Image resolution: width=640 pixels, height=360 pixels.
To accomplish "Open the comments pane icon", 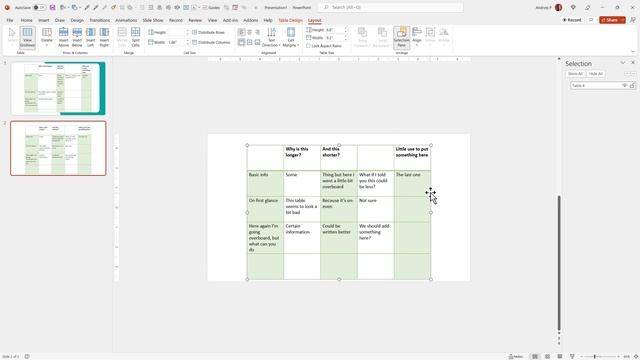I will pos(591,20).
